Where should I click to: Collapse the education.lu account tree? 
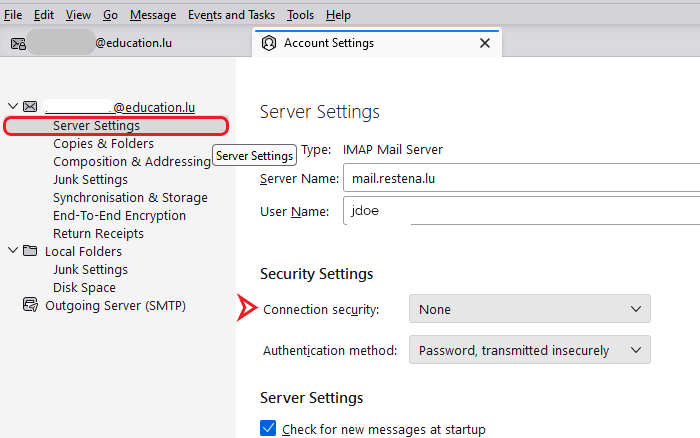click(x=12, y=106)
